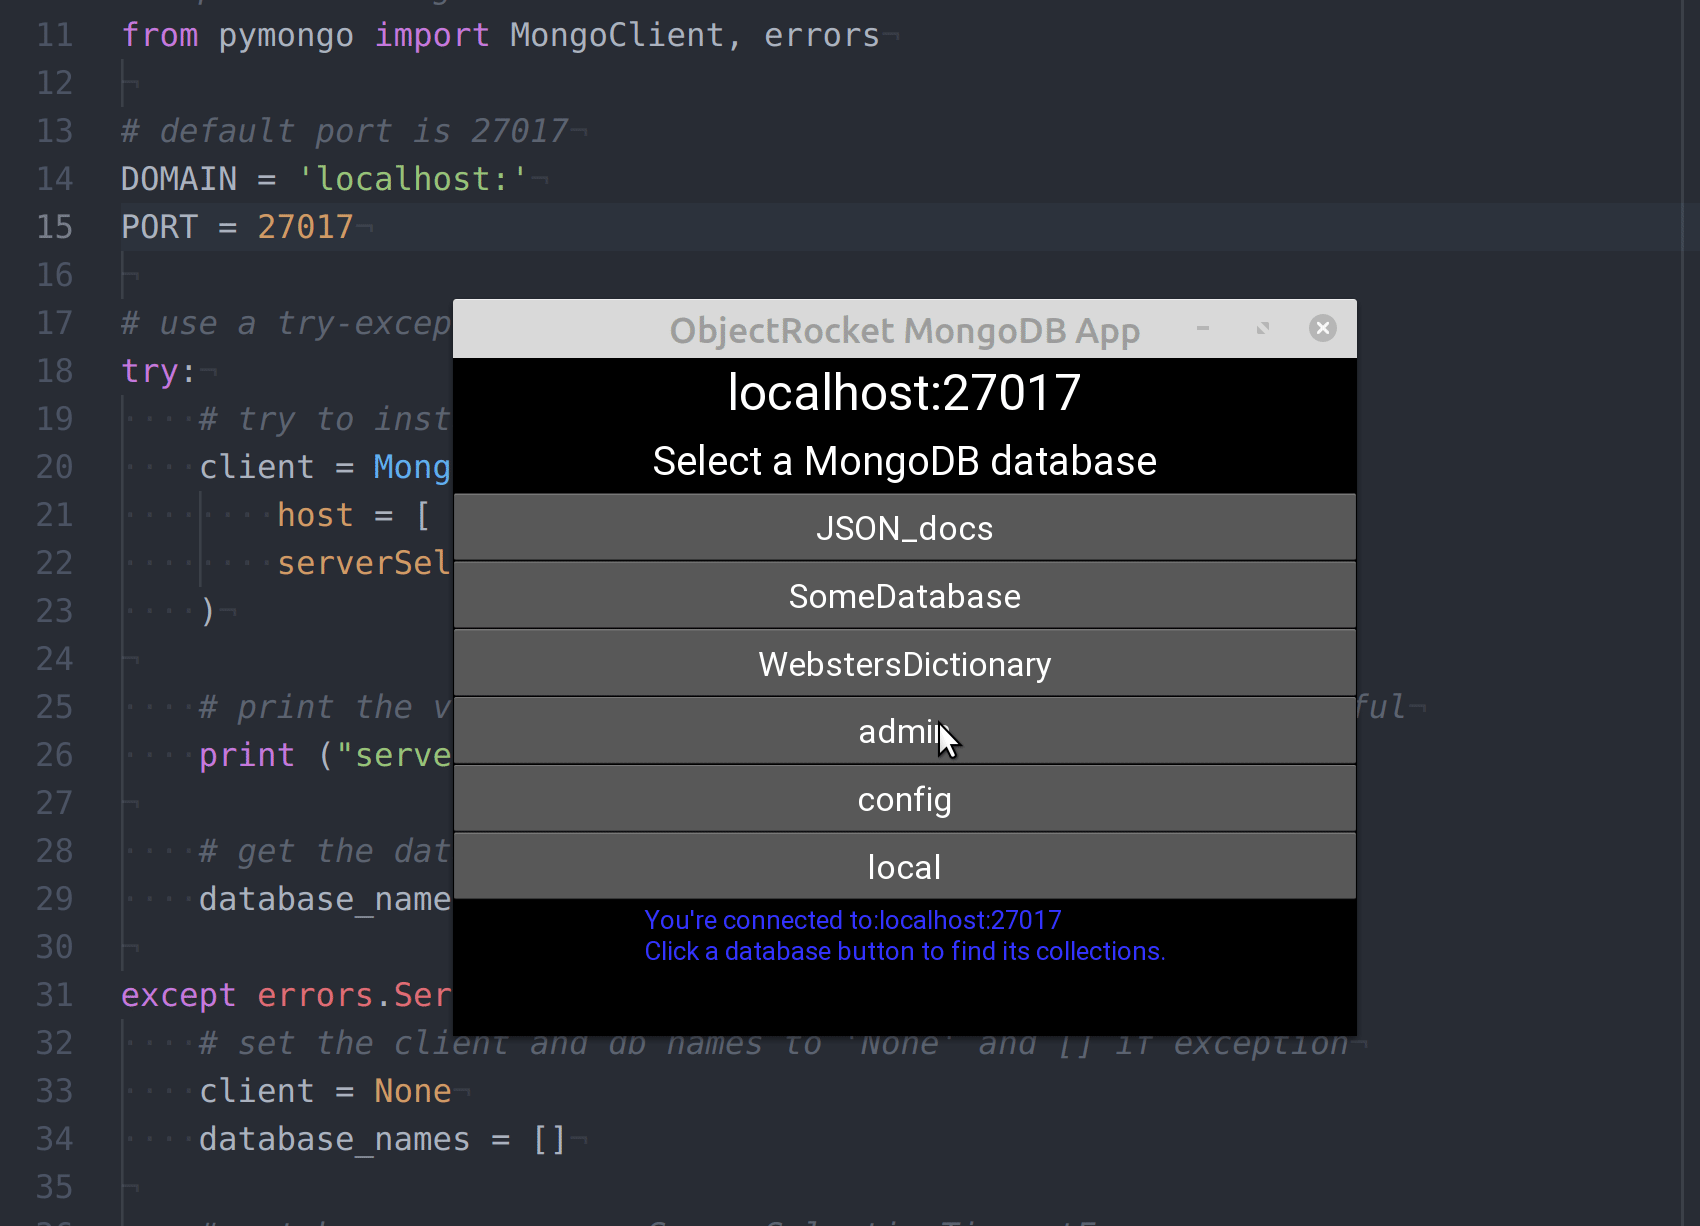Click the ObjectRocket MongoDB App title text
The image size is (1700, 1226).
[x=905, y=330]
